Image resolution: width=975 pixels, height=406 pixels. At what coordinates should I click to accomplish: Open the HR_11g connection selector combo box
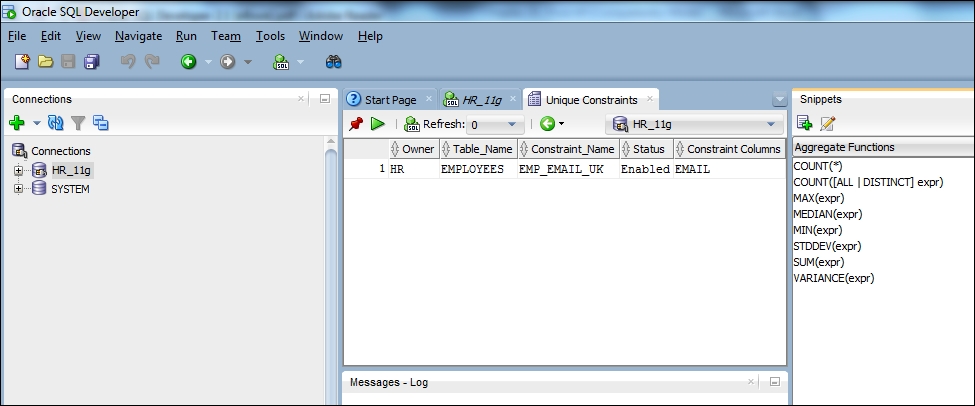coord(693,124)
